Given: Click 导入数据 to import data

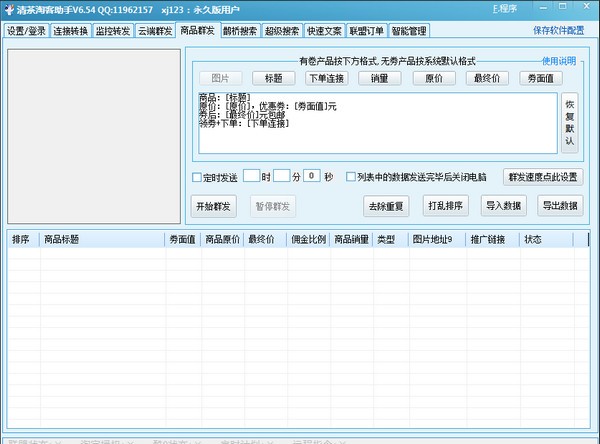Looking at the screenshot, I should point(504,207).
